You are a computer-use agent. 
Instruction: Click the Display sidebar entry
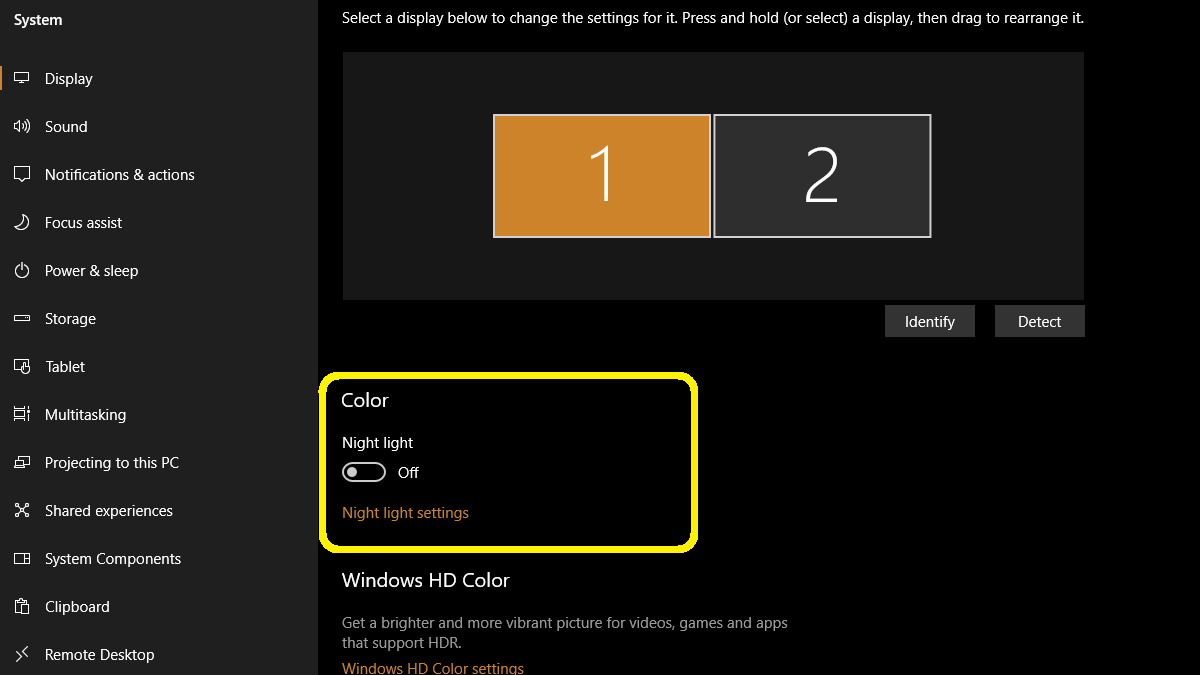tap(68, 78)
